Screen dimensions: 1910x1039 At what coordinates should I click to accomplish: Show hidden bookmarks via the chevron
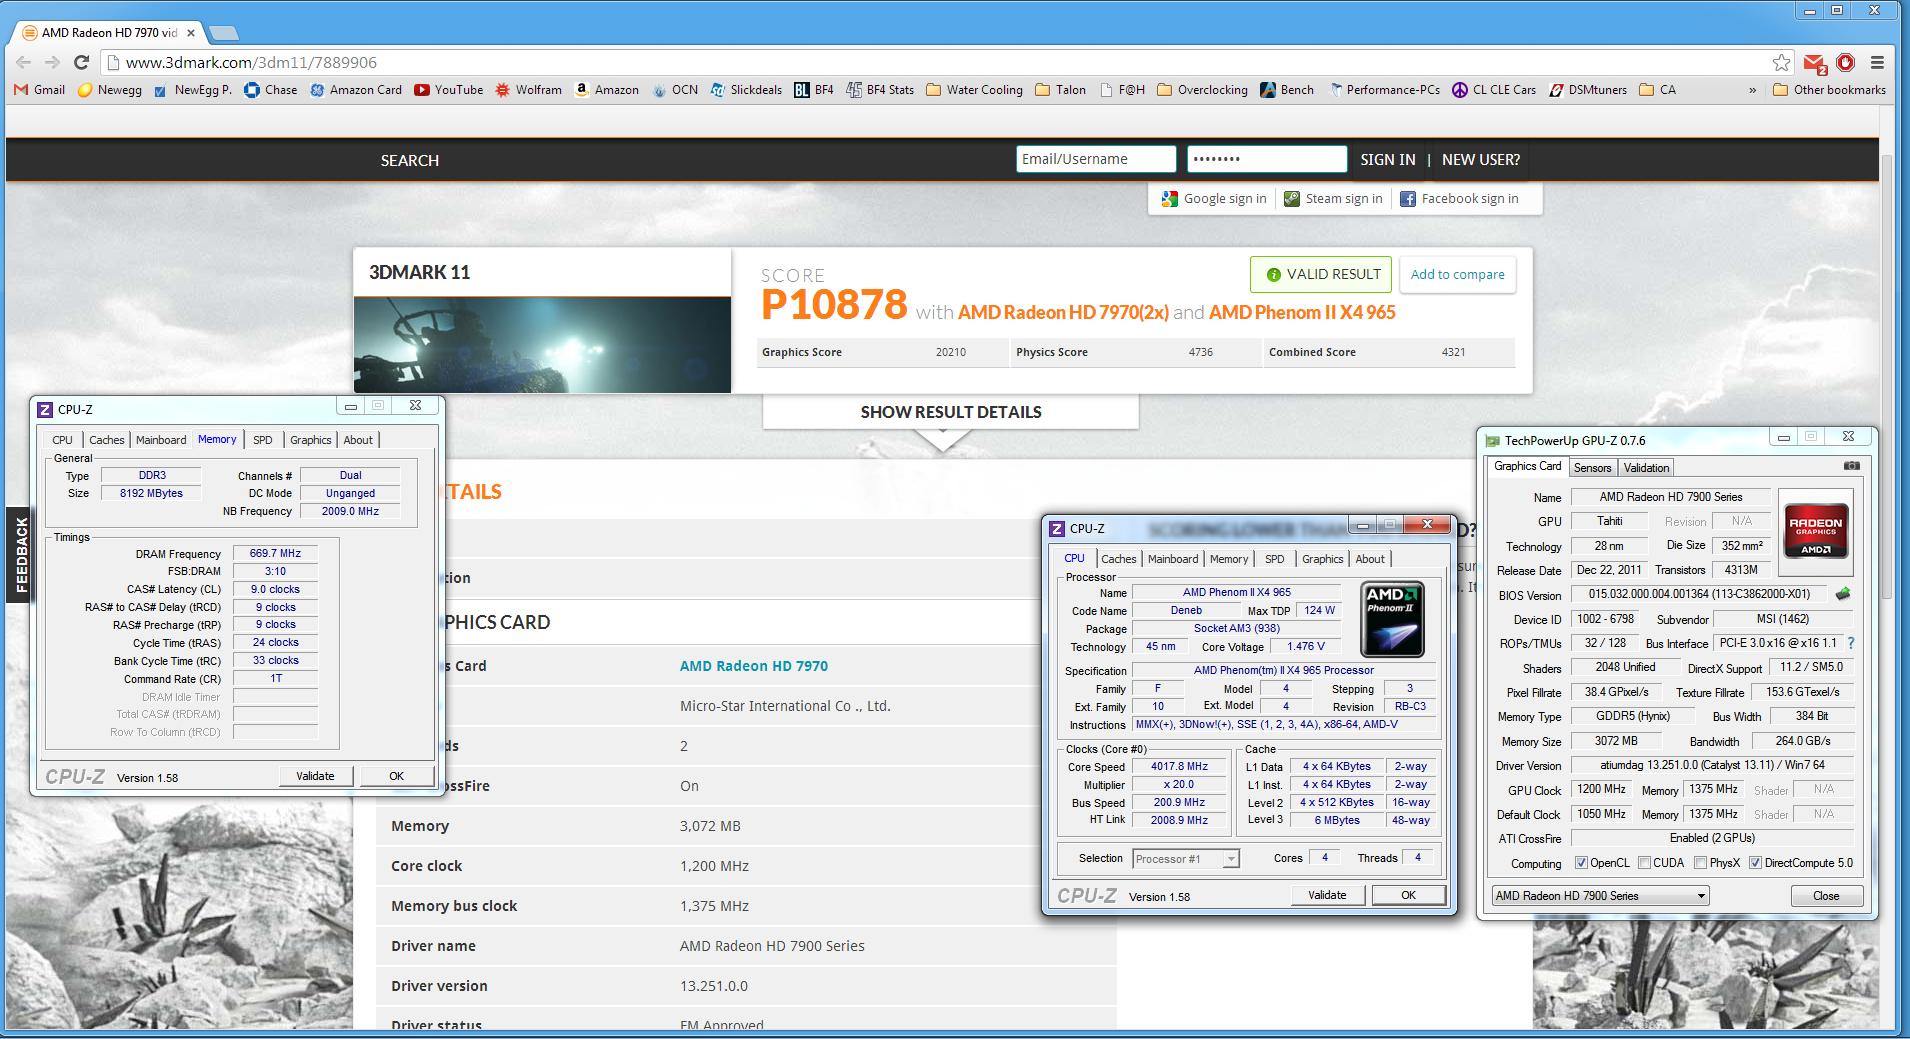pyautogui.click(x=1752, y=90)
